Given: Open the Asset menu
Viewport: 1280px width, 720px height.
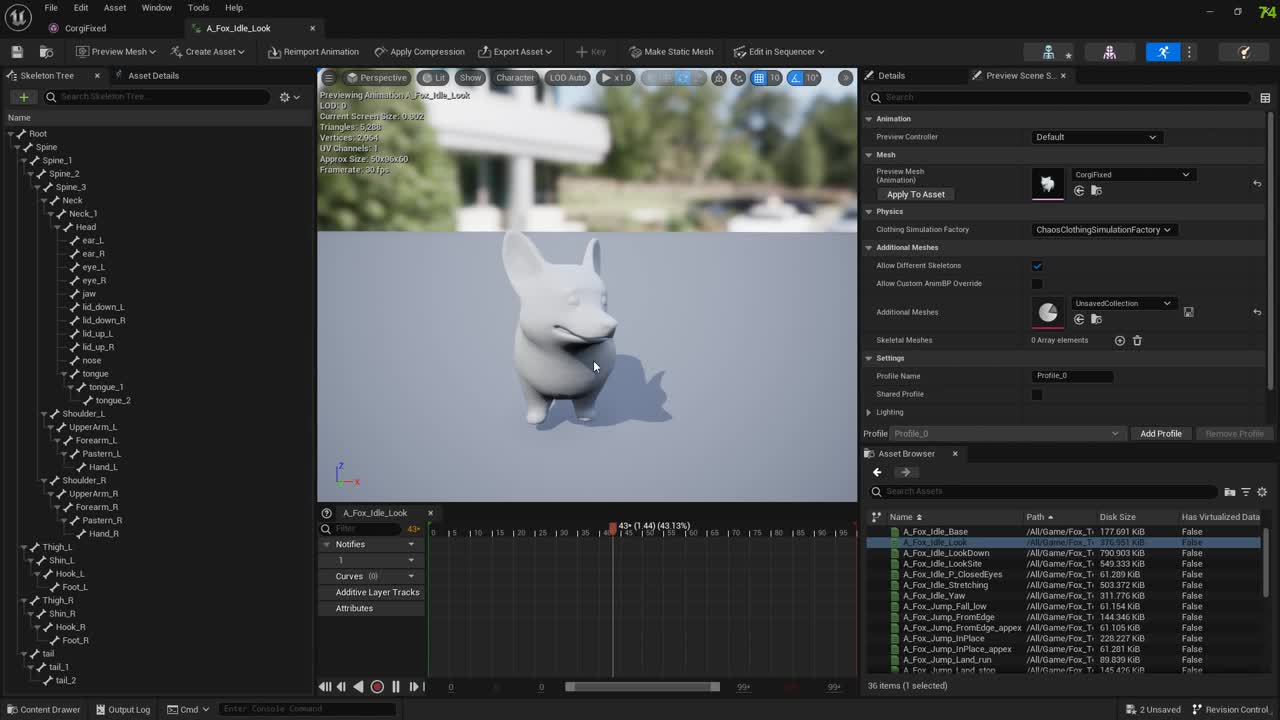Looking at the screenshot, I should coord(115,7).
